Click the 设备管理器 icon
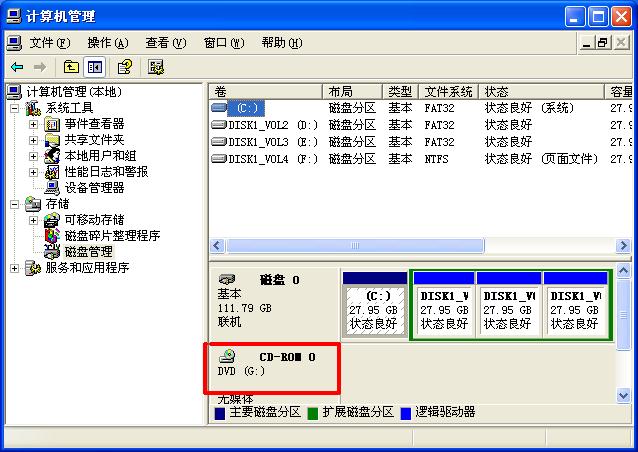Image resolution: width=638 pixels, height=452 pixels. pyautogui.click(x=52, y=188)
